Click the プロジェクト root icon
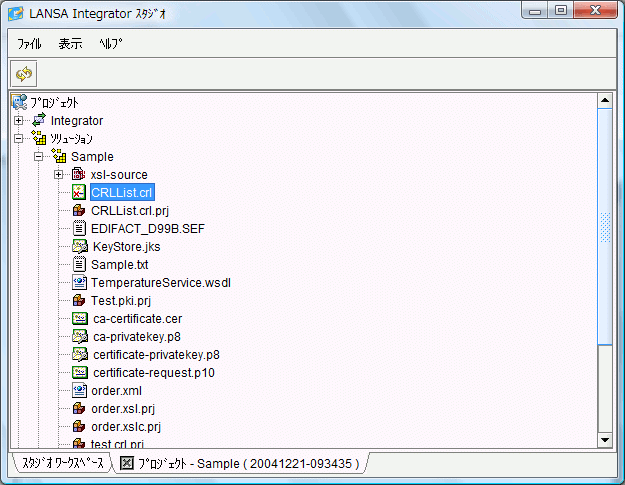The image size is (625, 485). 19,102
